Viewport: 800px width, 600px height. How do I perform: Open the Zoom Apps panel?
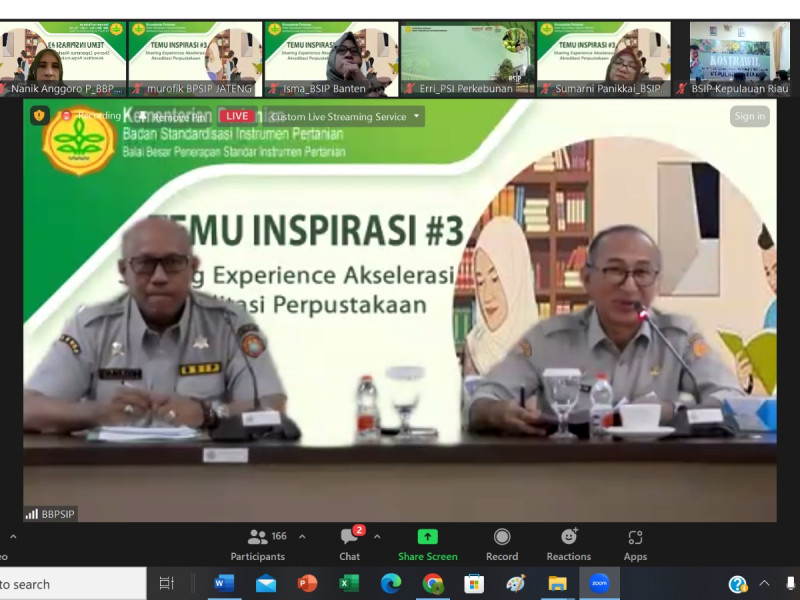click(635, 544)
